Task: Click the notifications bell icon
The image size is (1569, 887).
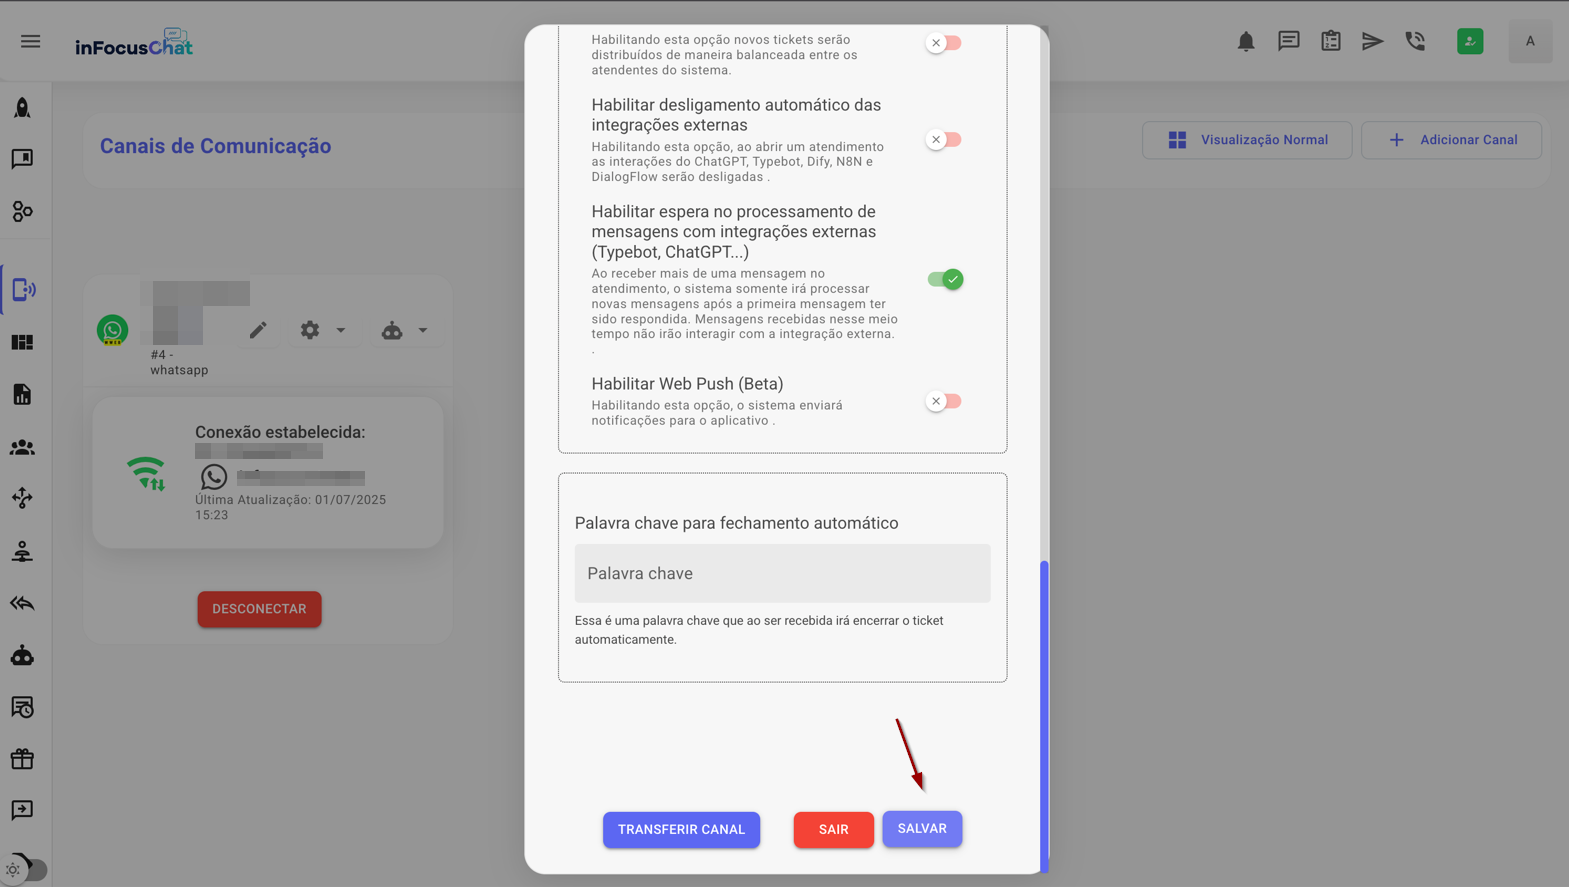Action: (1245, 42)
